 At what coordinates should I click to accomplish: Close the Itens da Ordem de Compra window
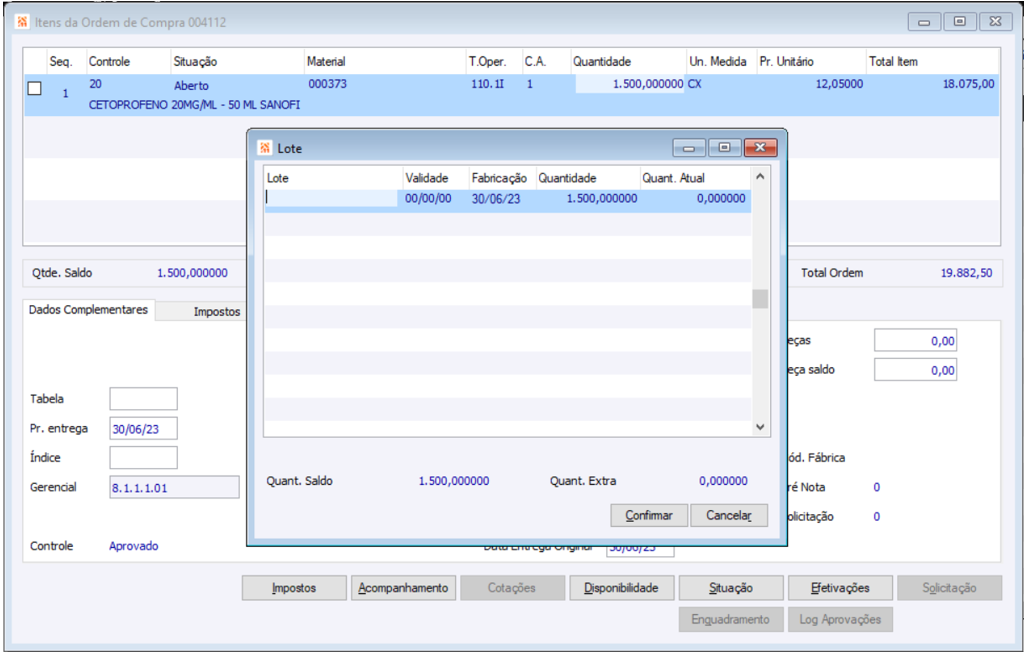[x=995, y=22]
